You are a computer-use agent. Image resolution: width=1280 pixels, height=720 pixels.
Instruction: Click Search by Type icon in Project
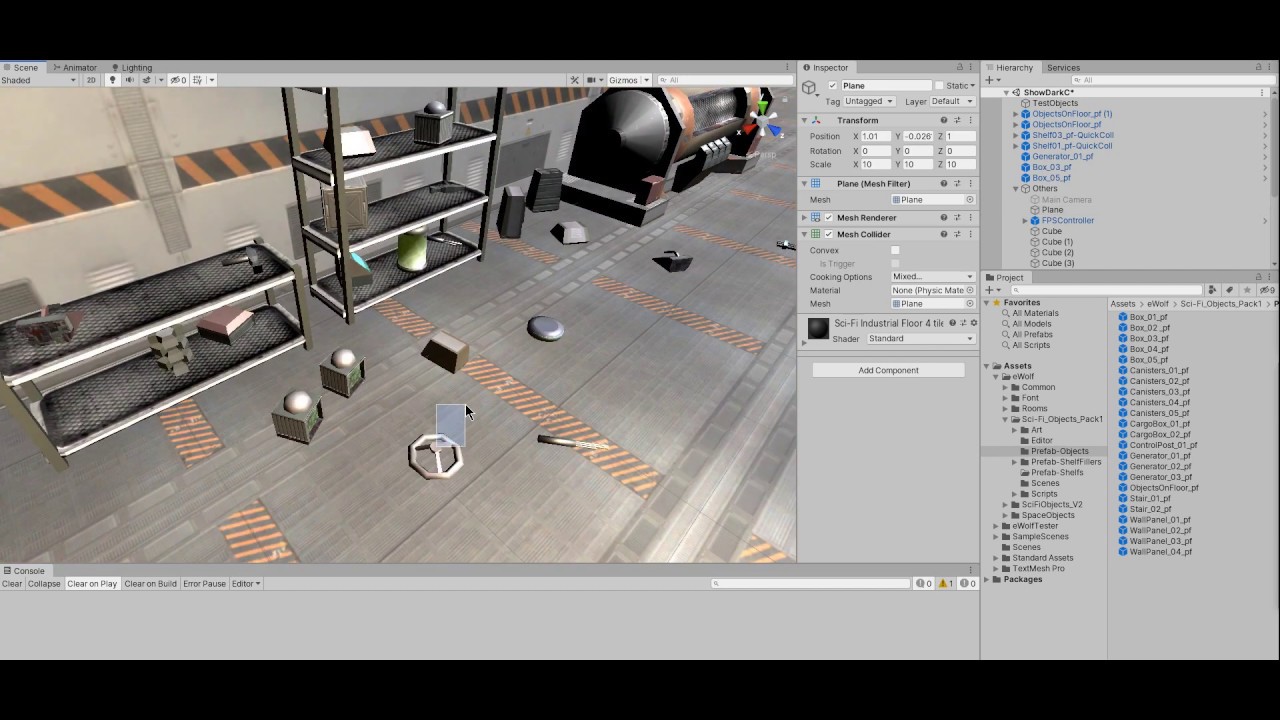tap(1213, 290)
